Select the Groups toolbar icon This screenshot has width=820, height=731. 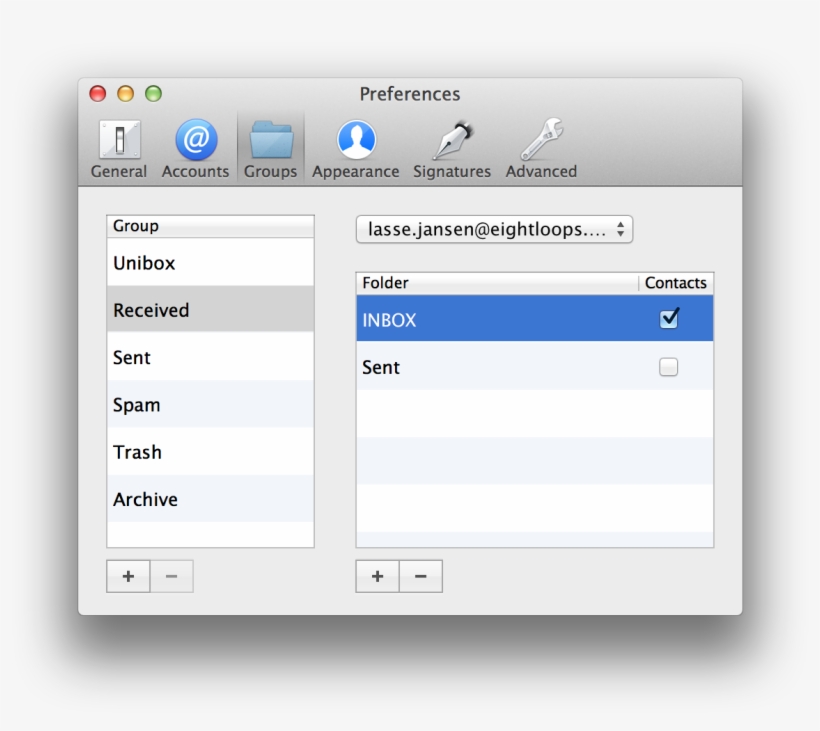coord(270,143)
